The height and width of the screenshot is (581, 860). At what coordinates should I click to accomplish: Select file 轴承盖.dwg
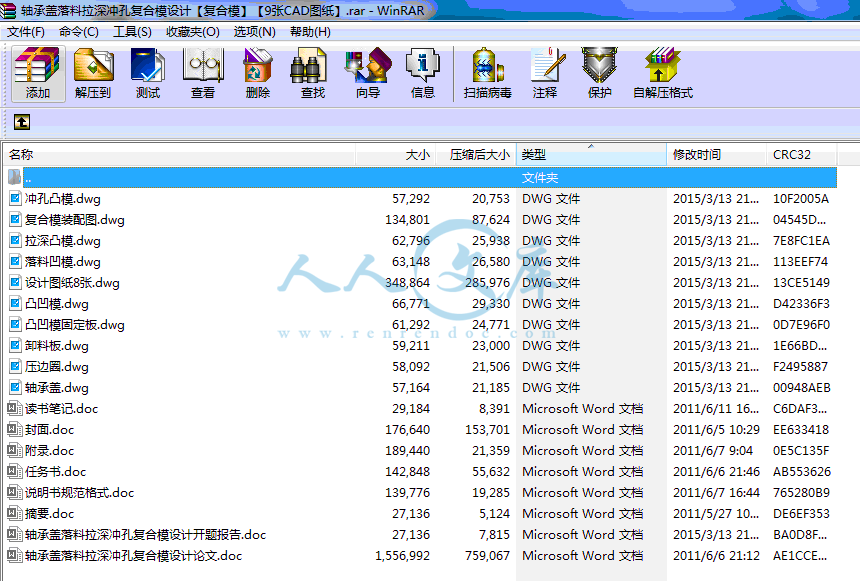pyautogui.click(x=56, y=388)
